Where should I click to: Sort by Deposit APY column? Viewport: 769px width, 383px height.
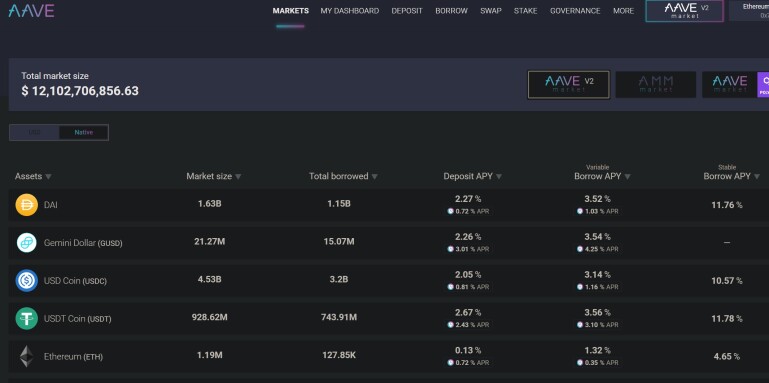coord(472,177)
